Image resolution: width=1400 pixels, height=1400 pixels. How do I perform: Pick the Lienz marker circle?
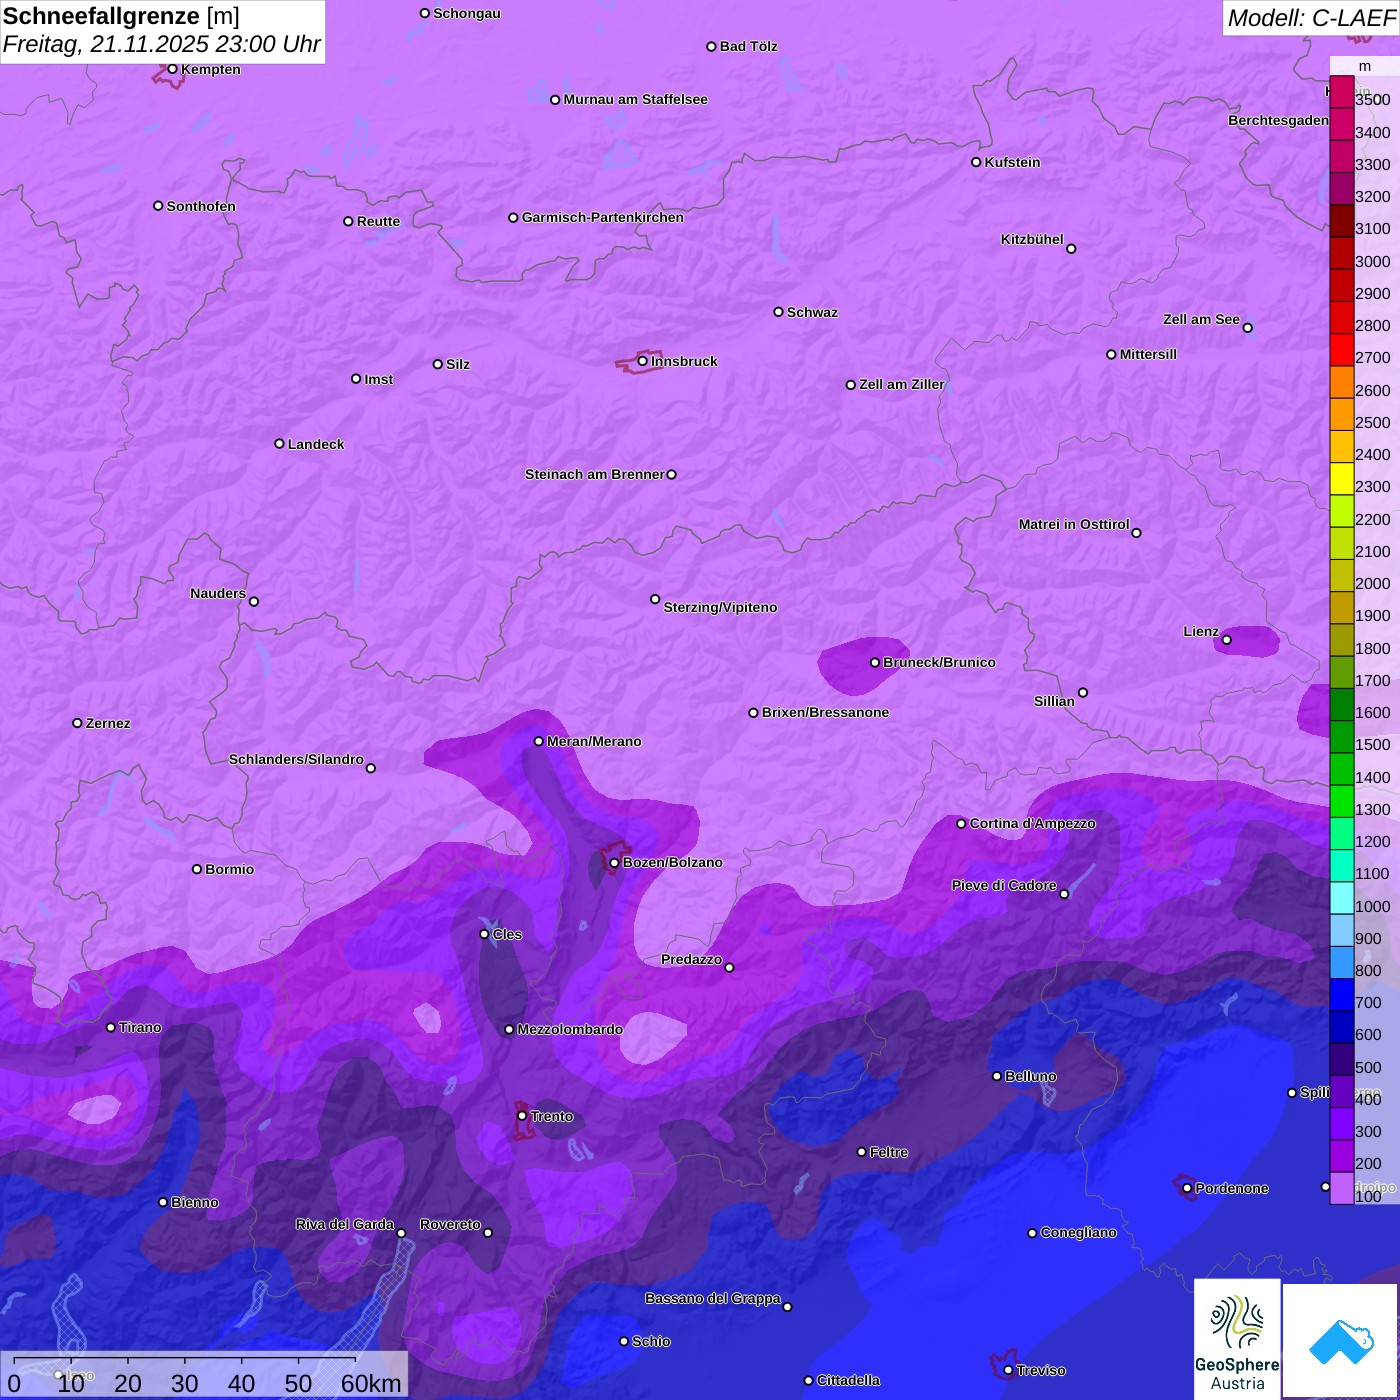[x=1227, y=640]
